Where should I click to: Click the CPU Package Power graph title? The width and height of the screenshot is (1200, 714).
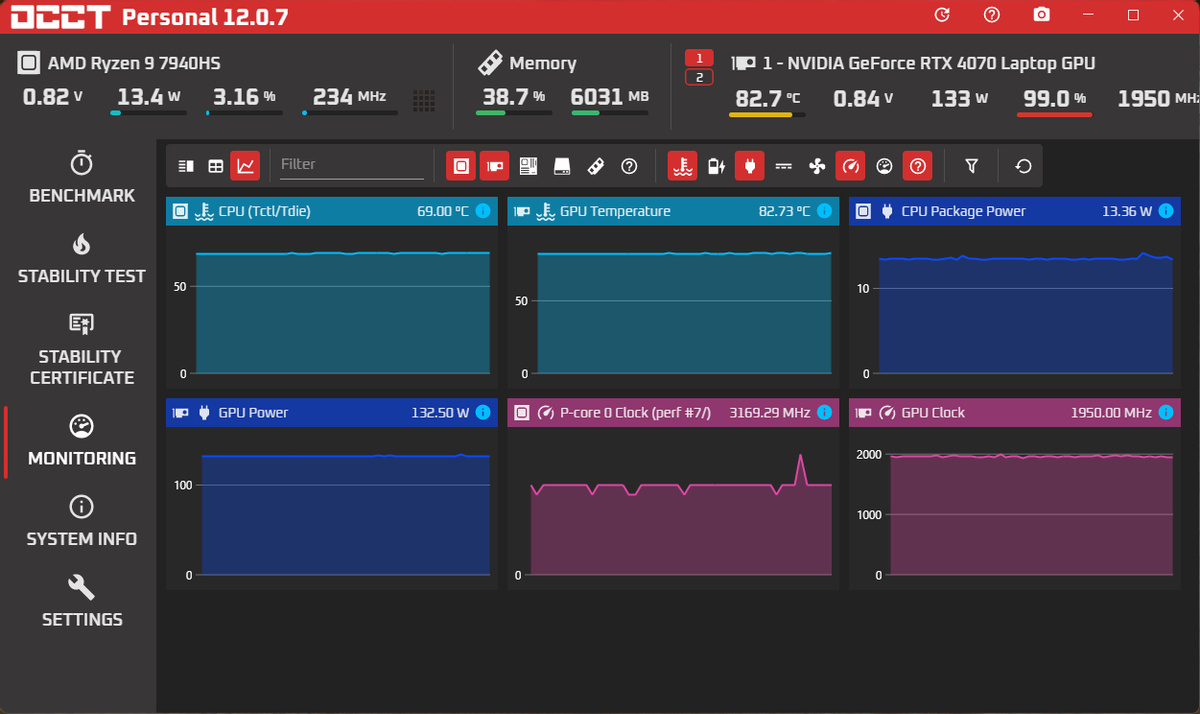(963, 211)
